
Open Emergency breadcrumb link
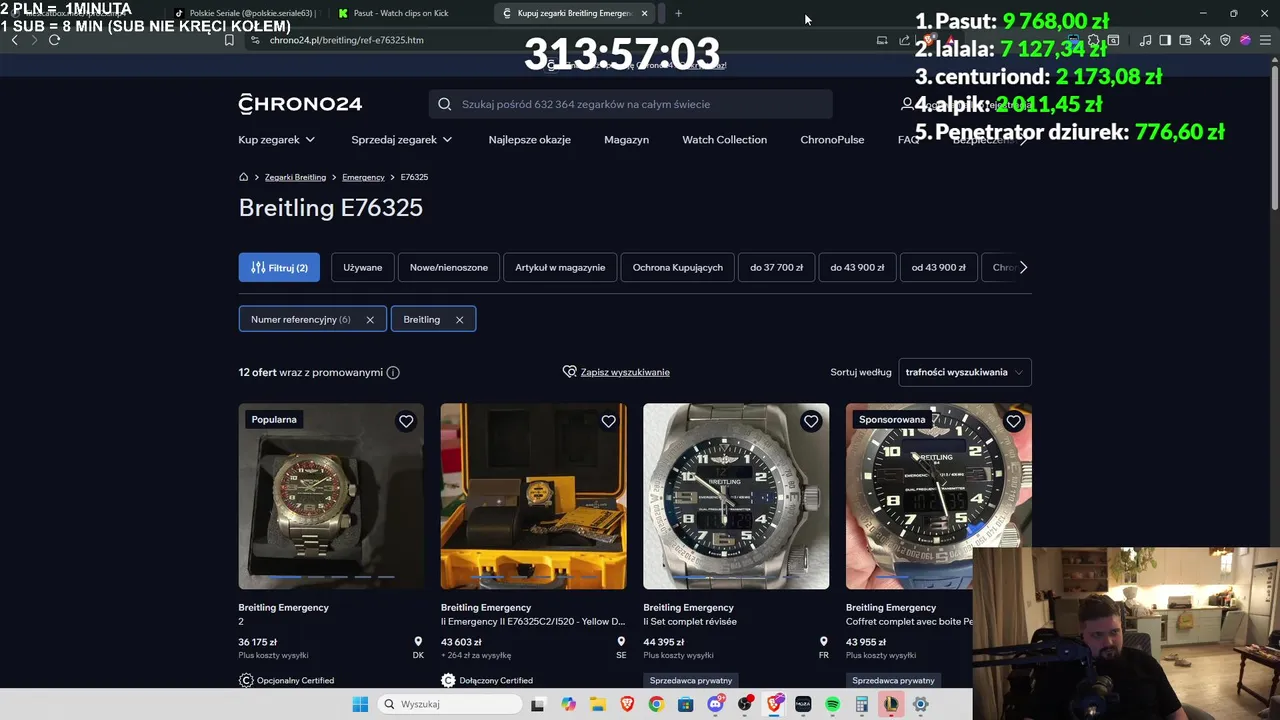coord(363,177)
